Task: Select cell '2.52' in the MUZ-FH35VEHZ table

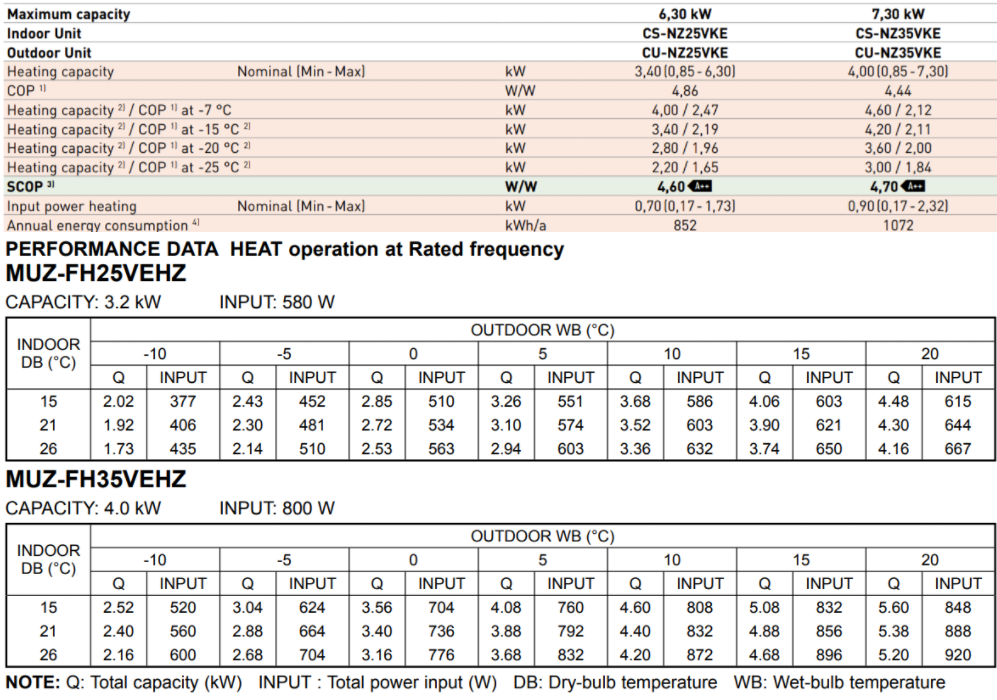Action: point(118,608)
